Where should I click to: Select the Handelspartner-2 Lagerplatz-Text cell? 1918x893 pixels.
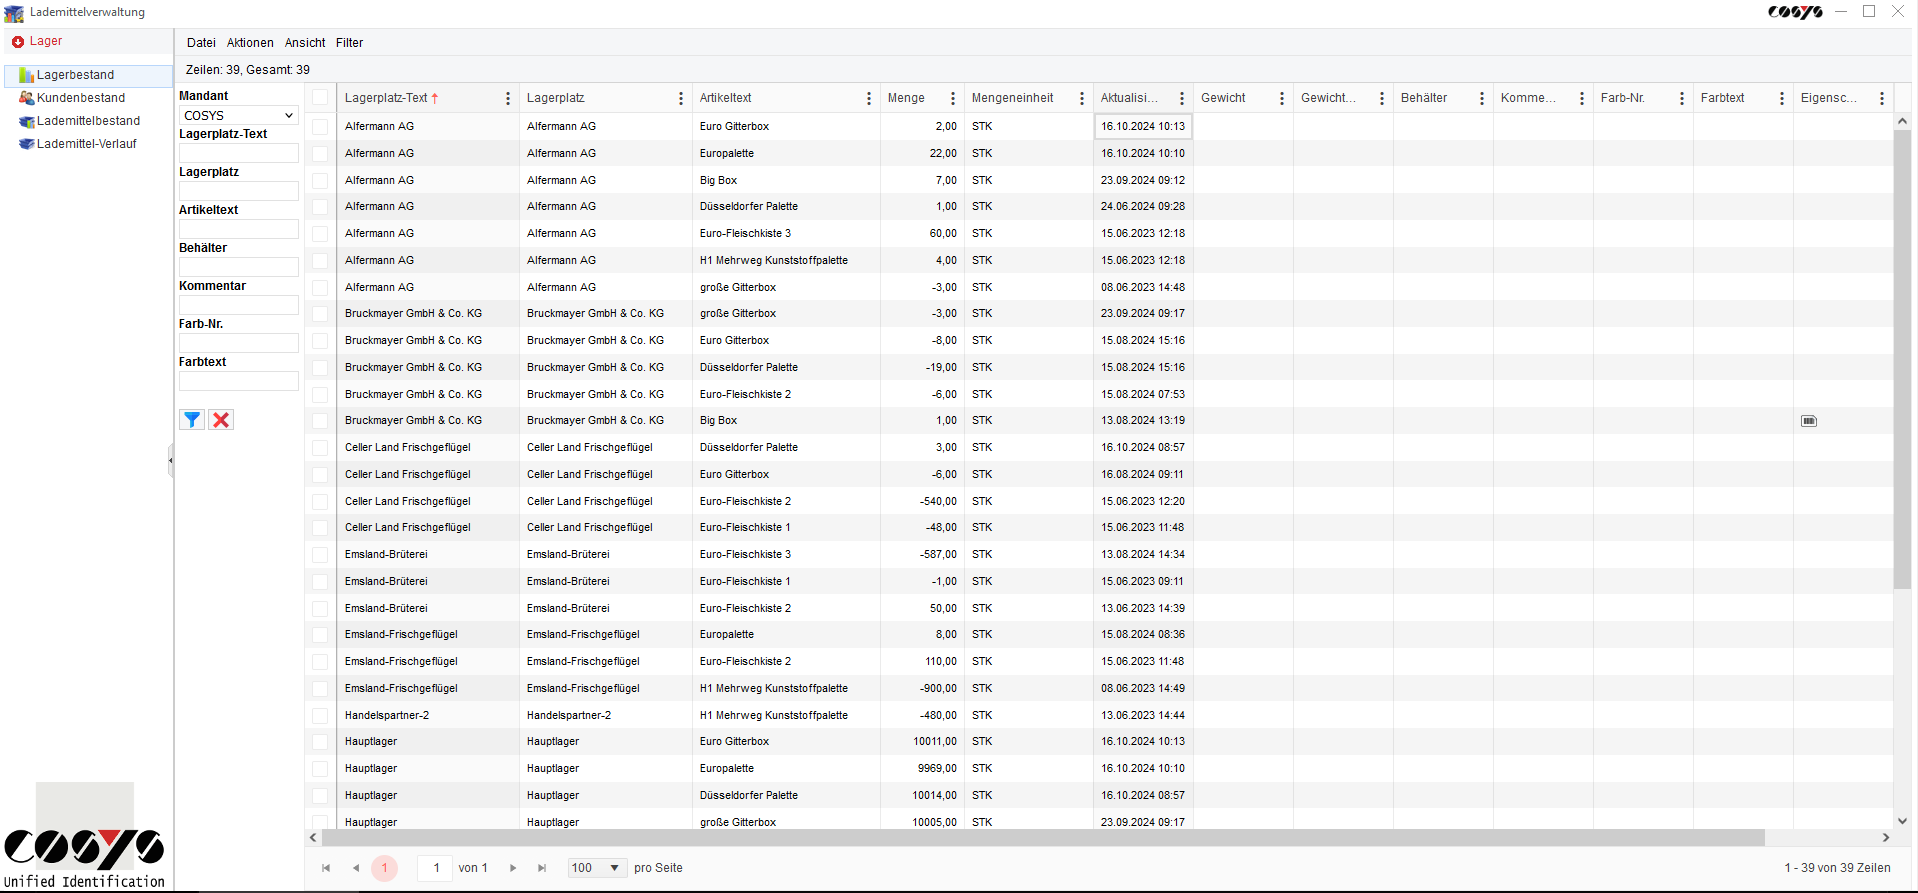428,716
